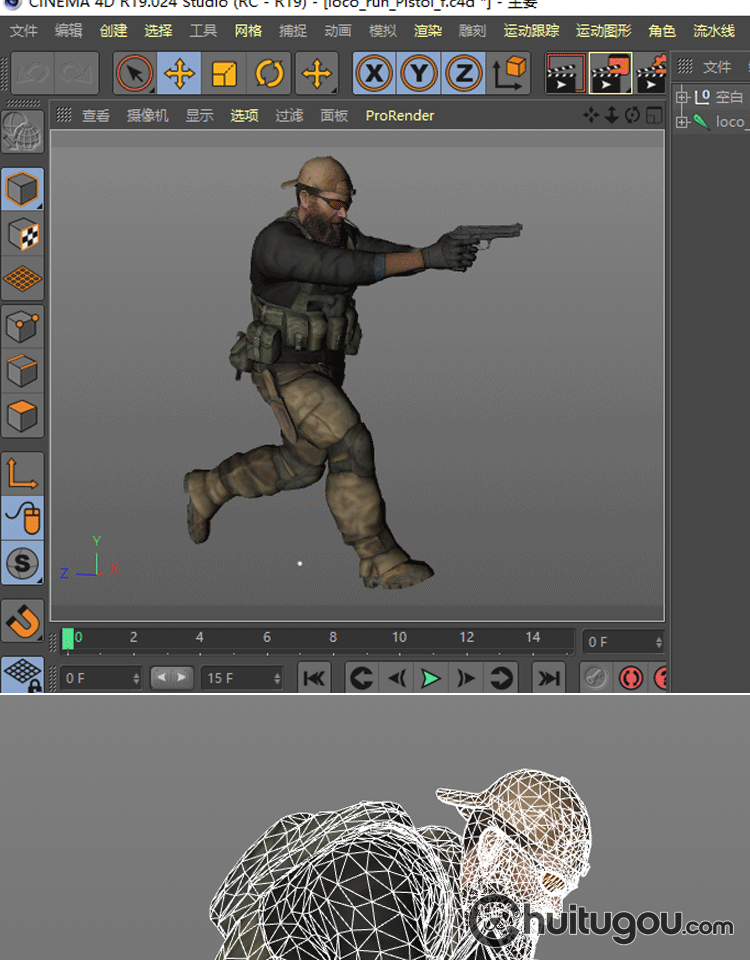
Task: Toggle the magnet Snap button
Action: click(x=22, y=622)
